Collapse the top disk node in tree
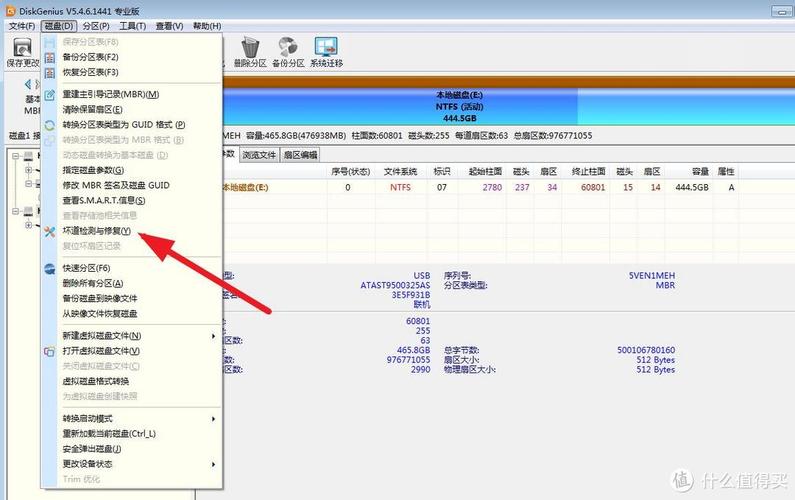 (x=16, y=156)
